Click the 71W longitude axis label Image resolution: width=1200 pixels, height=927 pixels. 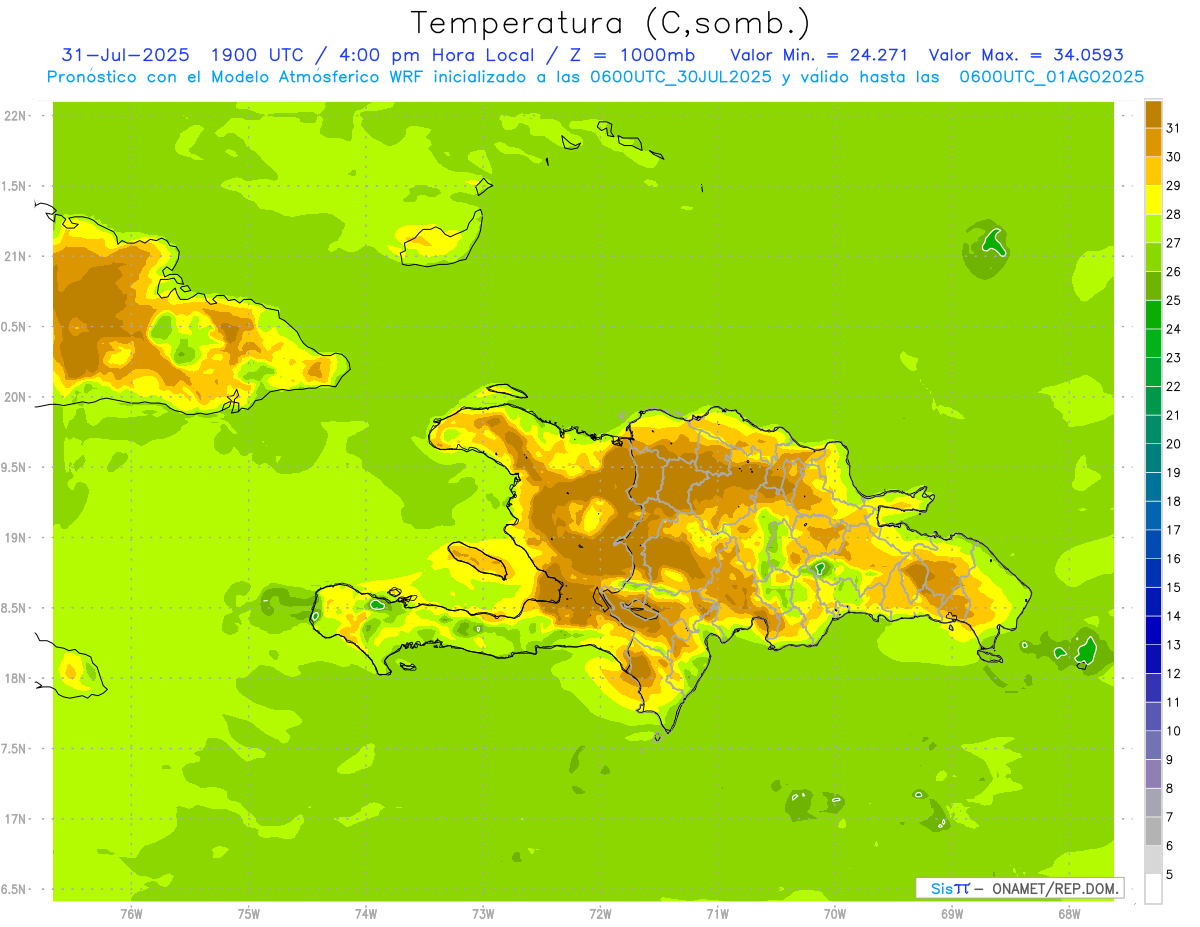(717, 914)
